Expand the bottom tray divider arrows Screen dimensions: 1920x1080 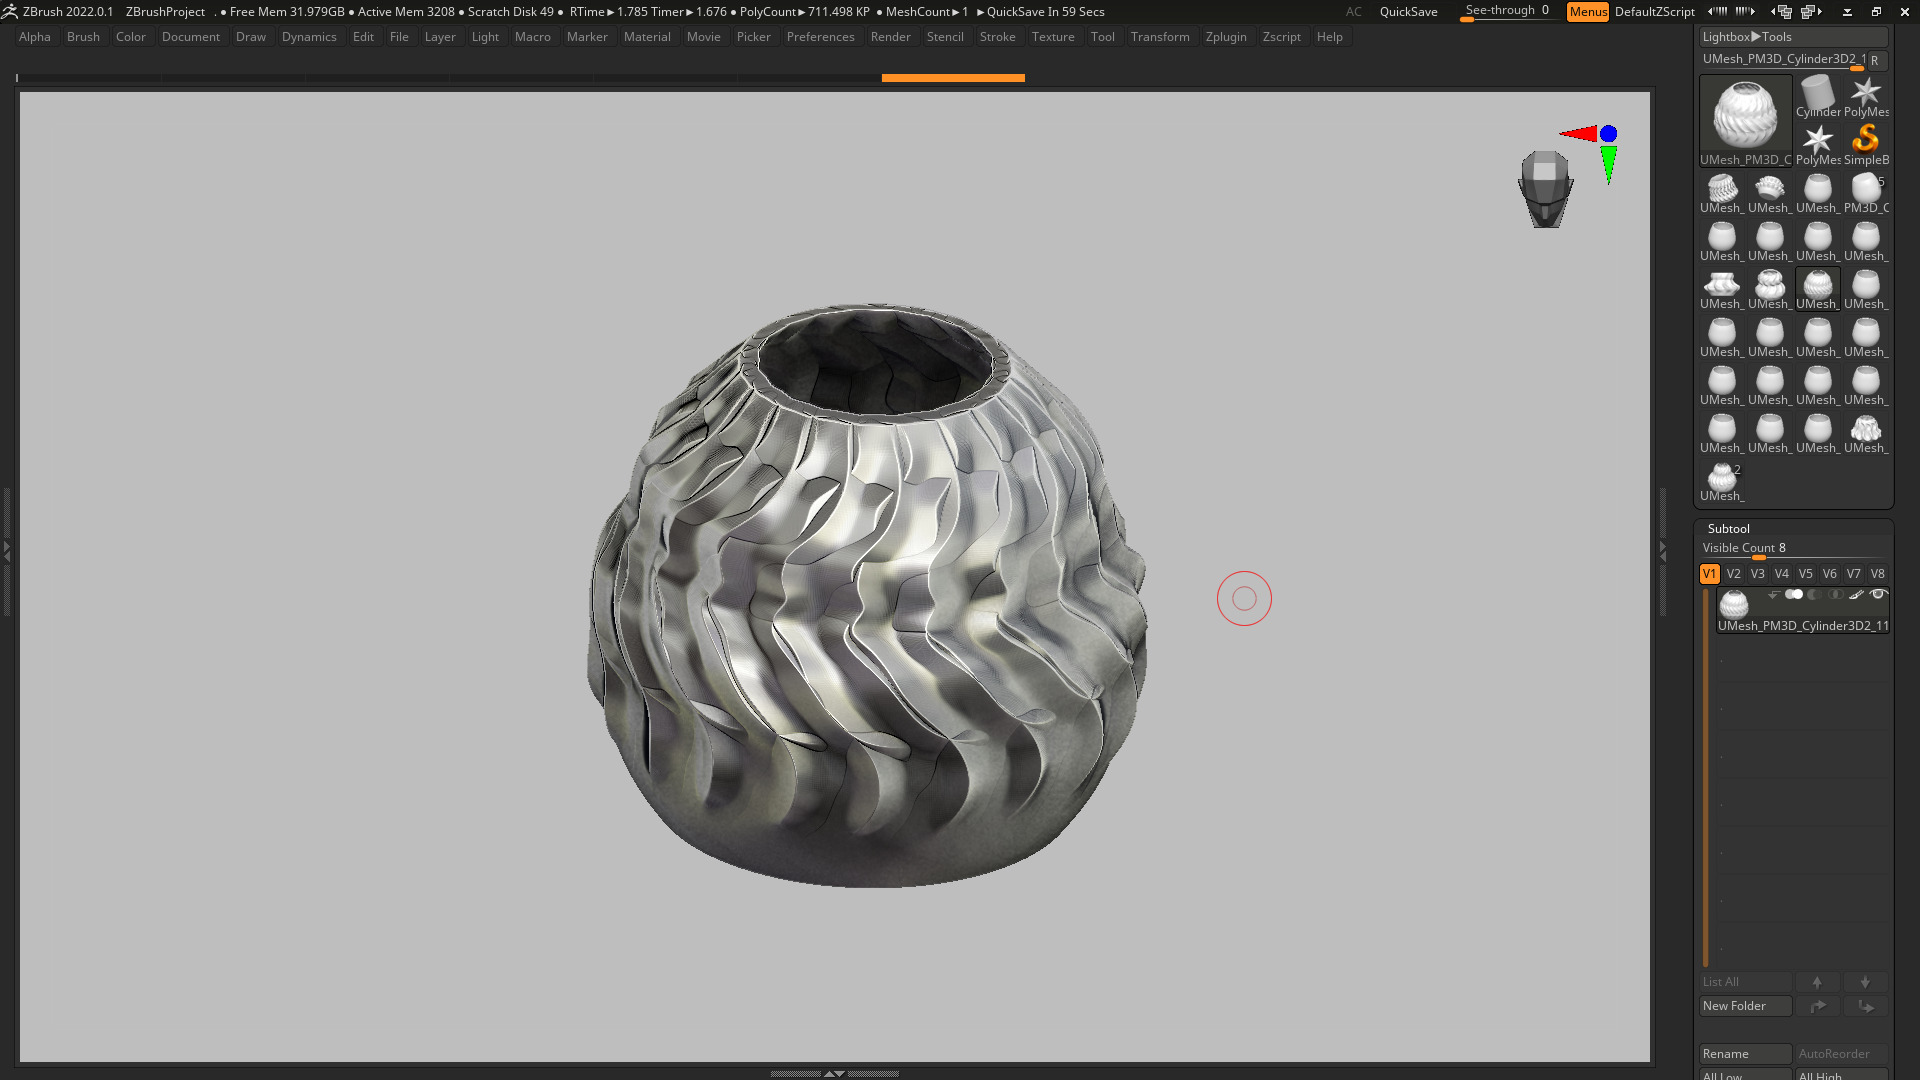point(834,1074)
